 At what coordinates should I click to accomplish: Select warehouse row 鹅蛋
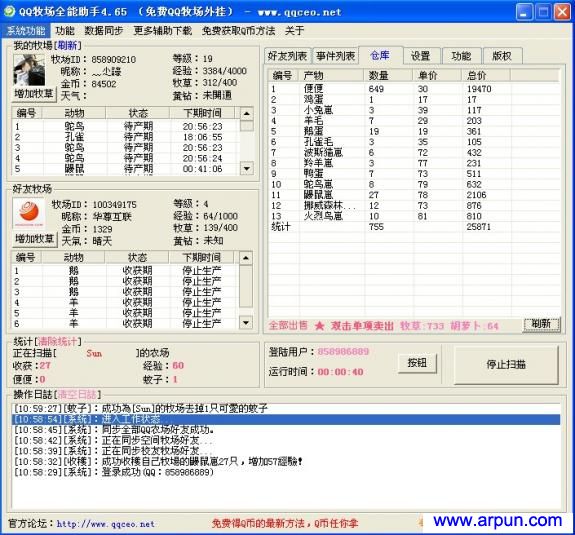pyautogui.click(x=414, y=131)
